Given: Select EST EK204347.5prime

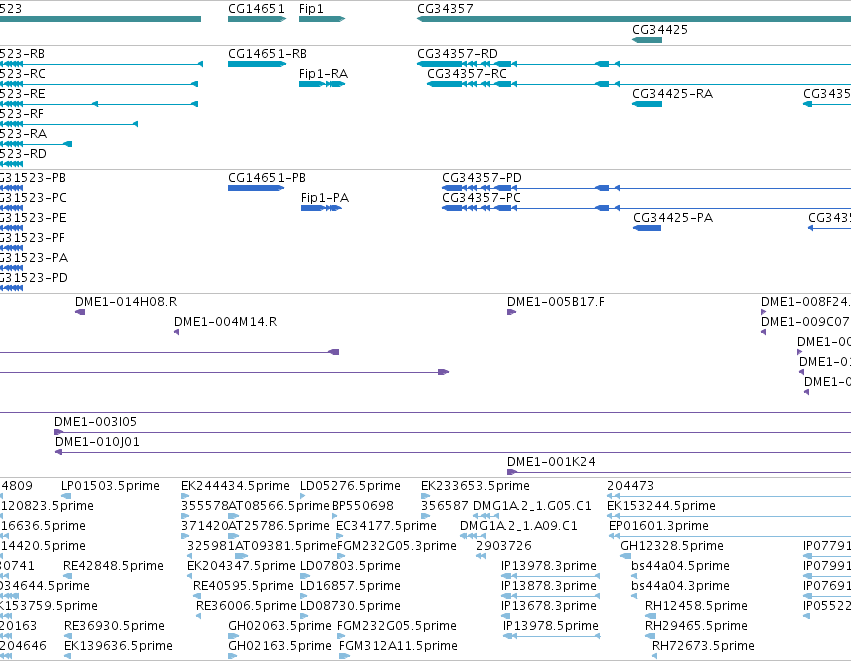Looking at the screenshot, I should tap(241, 567).
